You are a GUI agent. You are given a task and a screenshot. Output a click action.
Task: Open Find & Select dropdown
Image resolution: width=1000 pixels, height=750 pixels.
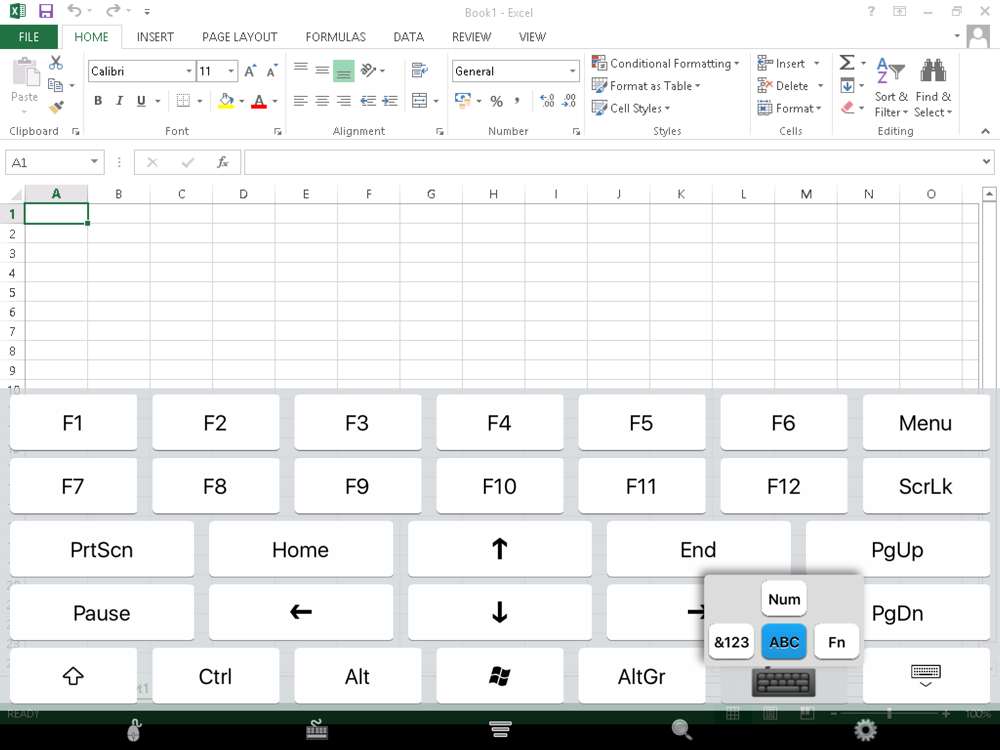pos(933,89)
